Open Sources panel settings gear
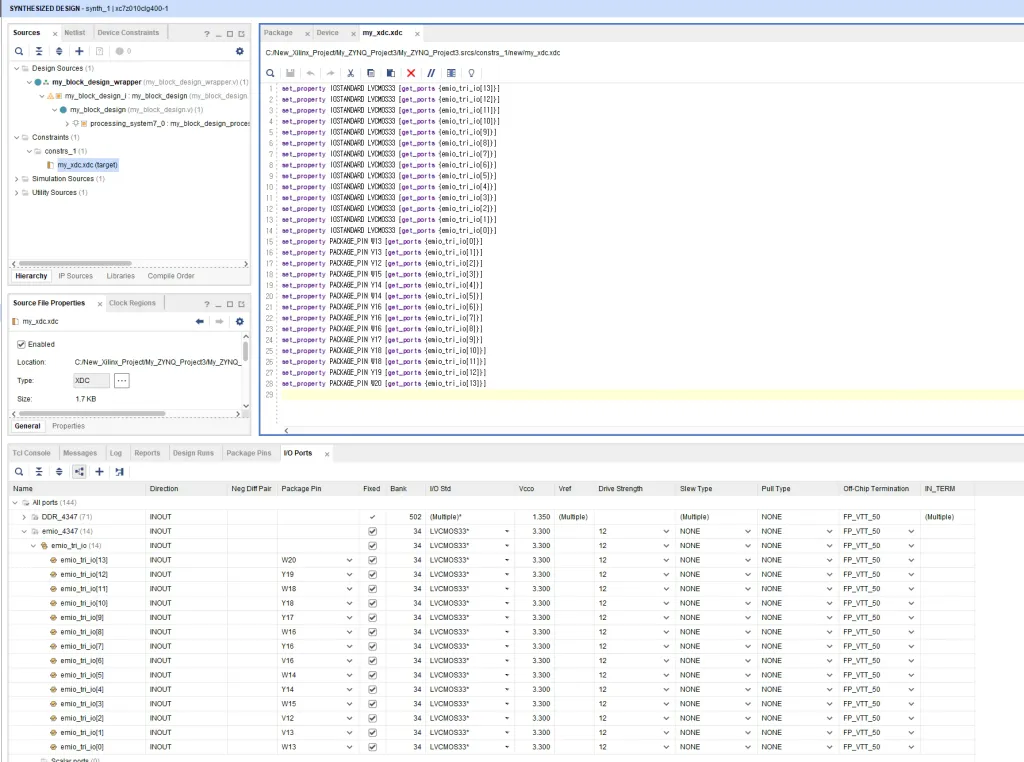 point(239,51)
